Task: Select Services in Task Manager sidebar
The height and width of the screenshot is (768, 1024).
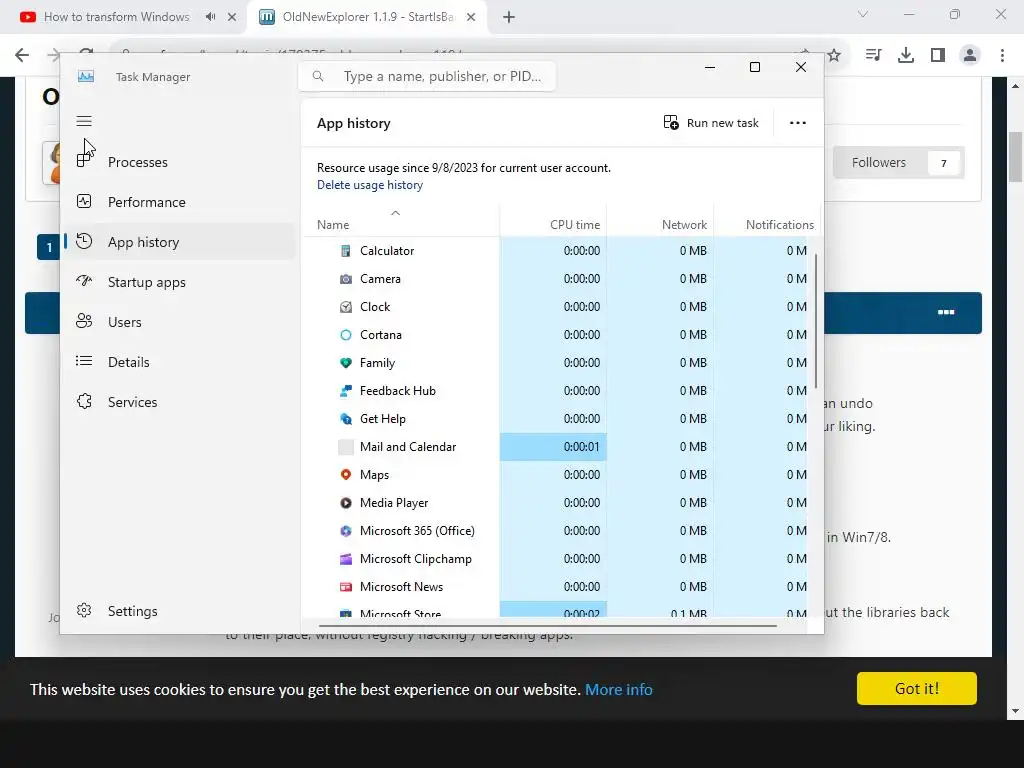Action: pyautogui.click(x=133, y=402)
